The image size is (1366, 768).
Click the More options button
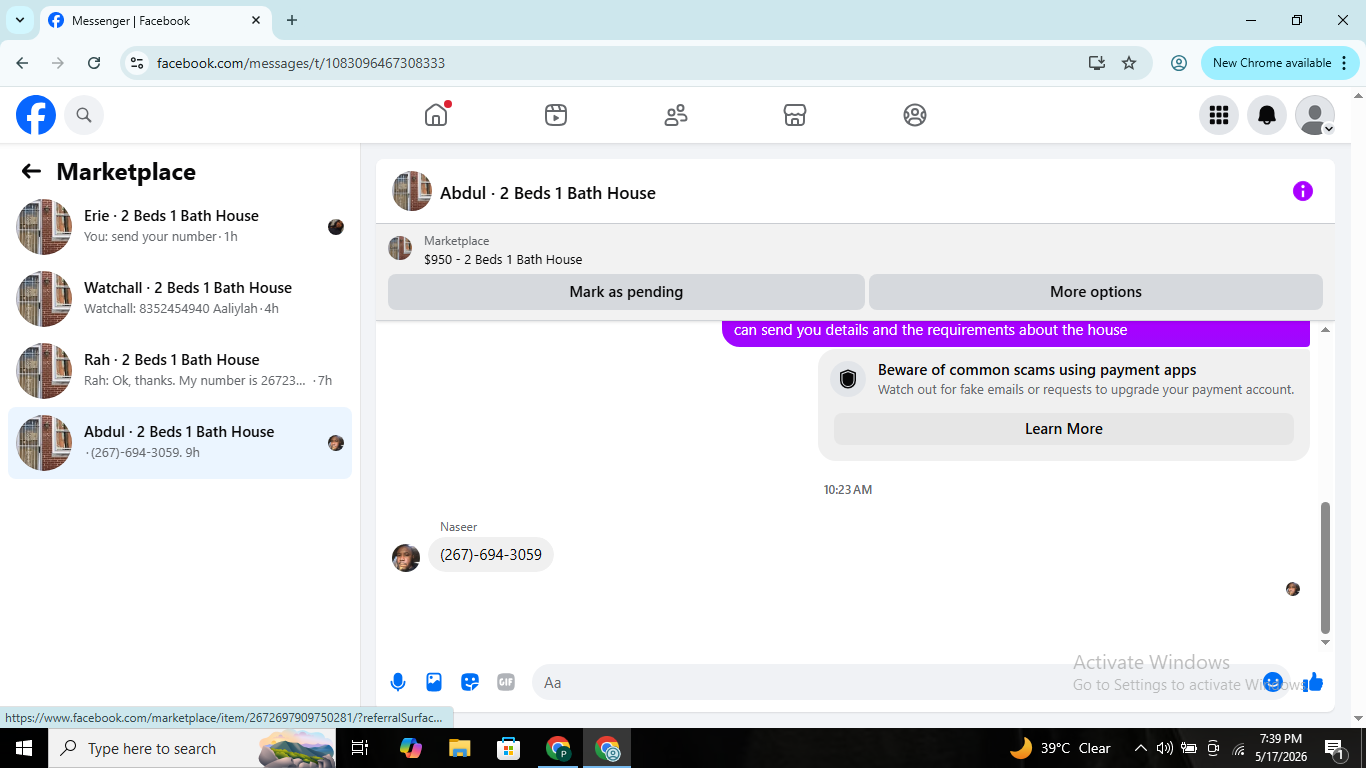(x=1096, y=292)
